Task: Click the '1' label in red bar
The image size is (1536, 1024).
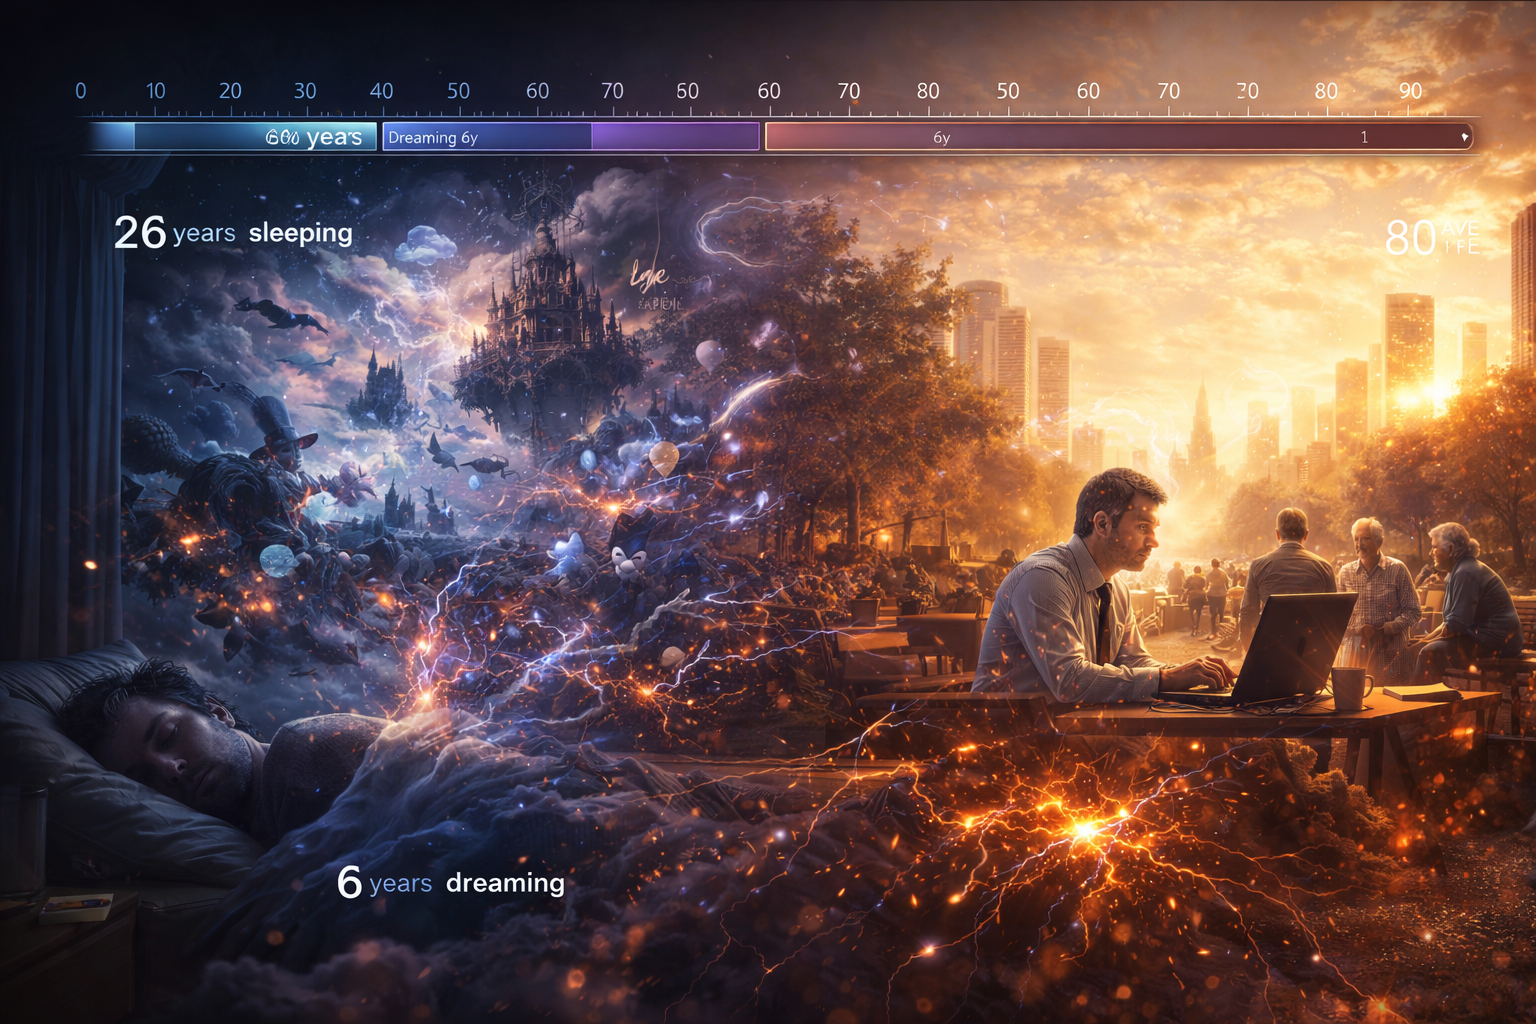Action: (x=1364, y=138)
